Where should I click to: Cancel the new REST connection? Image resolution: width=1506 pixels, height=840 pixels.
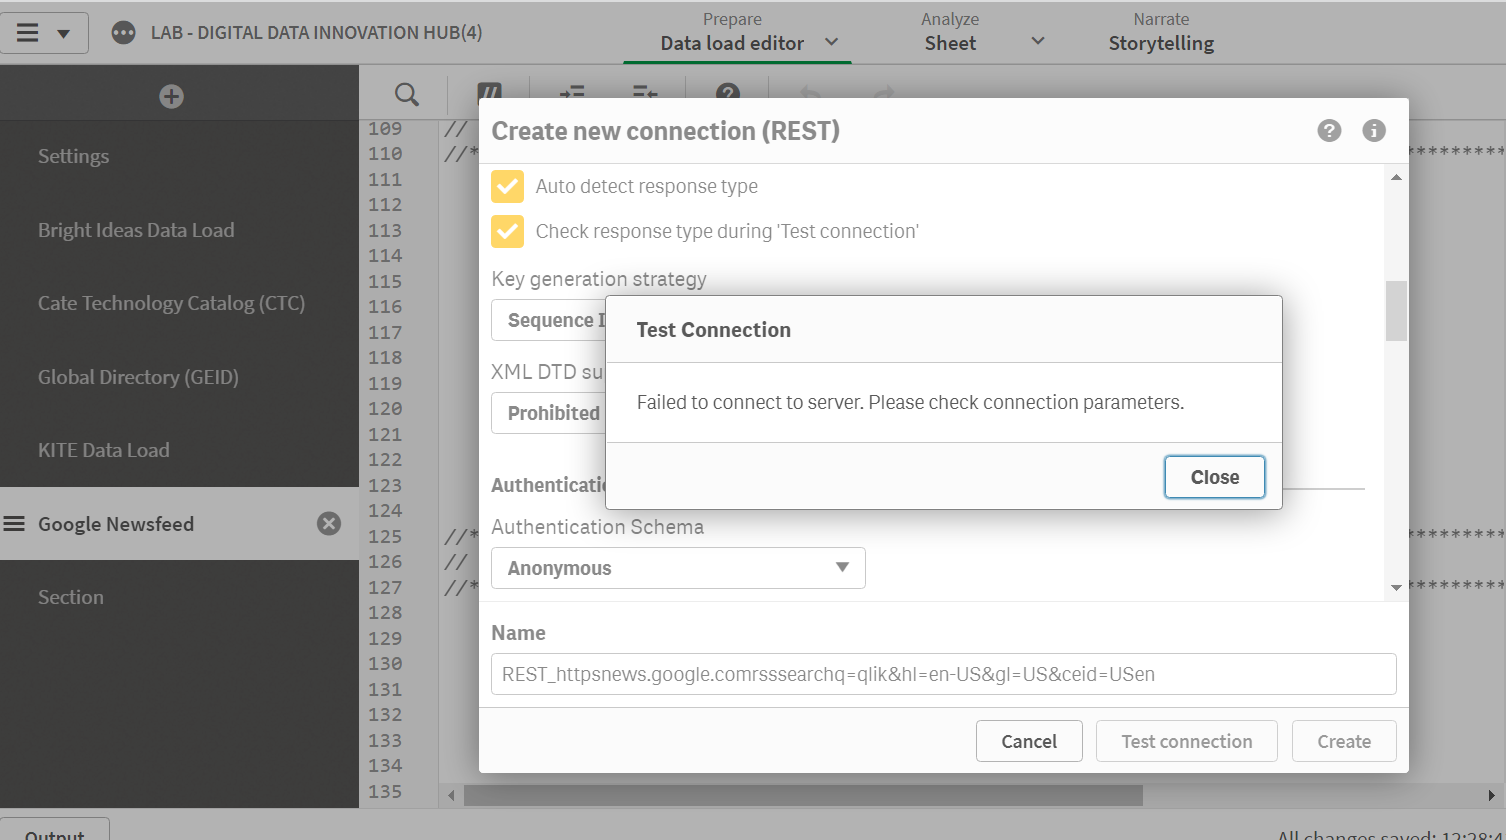pyautogui.click(x=1029, y=741)
